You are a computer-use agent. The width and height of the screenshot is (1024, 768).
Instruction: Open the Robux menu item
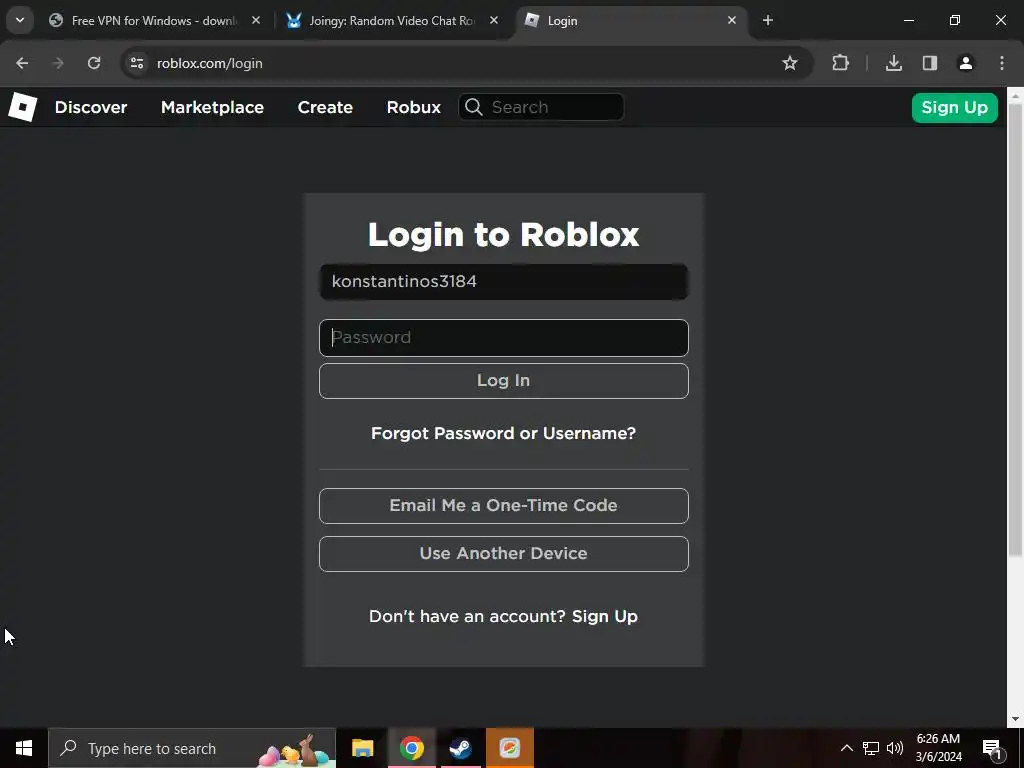[414, 107]
